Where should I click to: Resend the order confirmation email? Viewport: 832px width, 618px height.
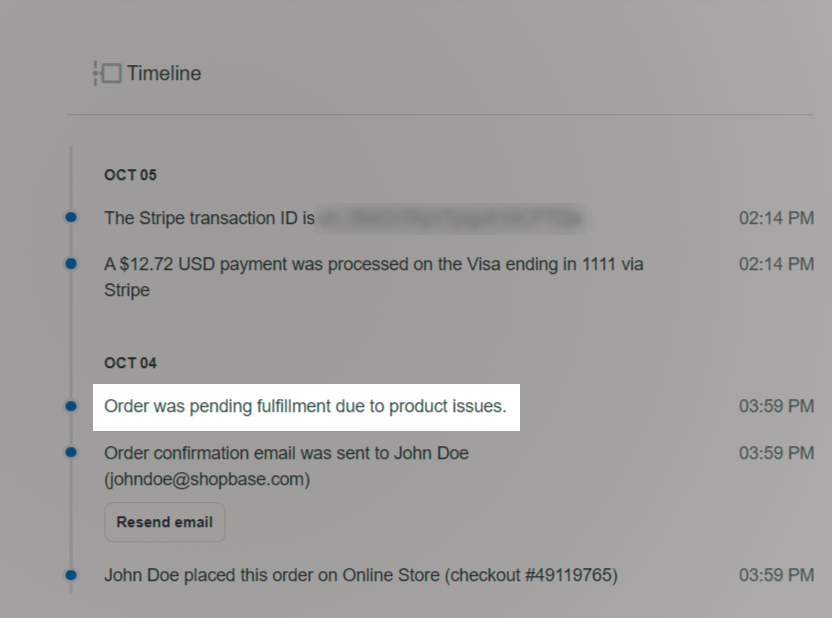click(x=164, y=522)
